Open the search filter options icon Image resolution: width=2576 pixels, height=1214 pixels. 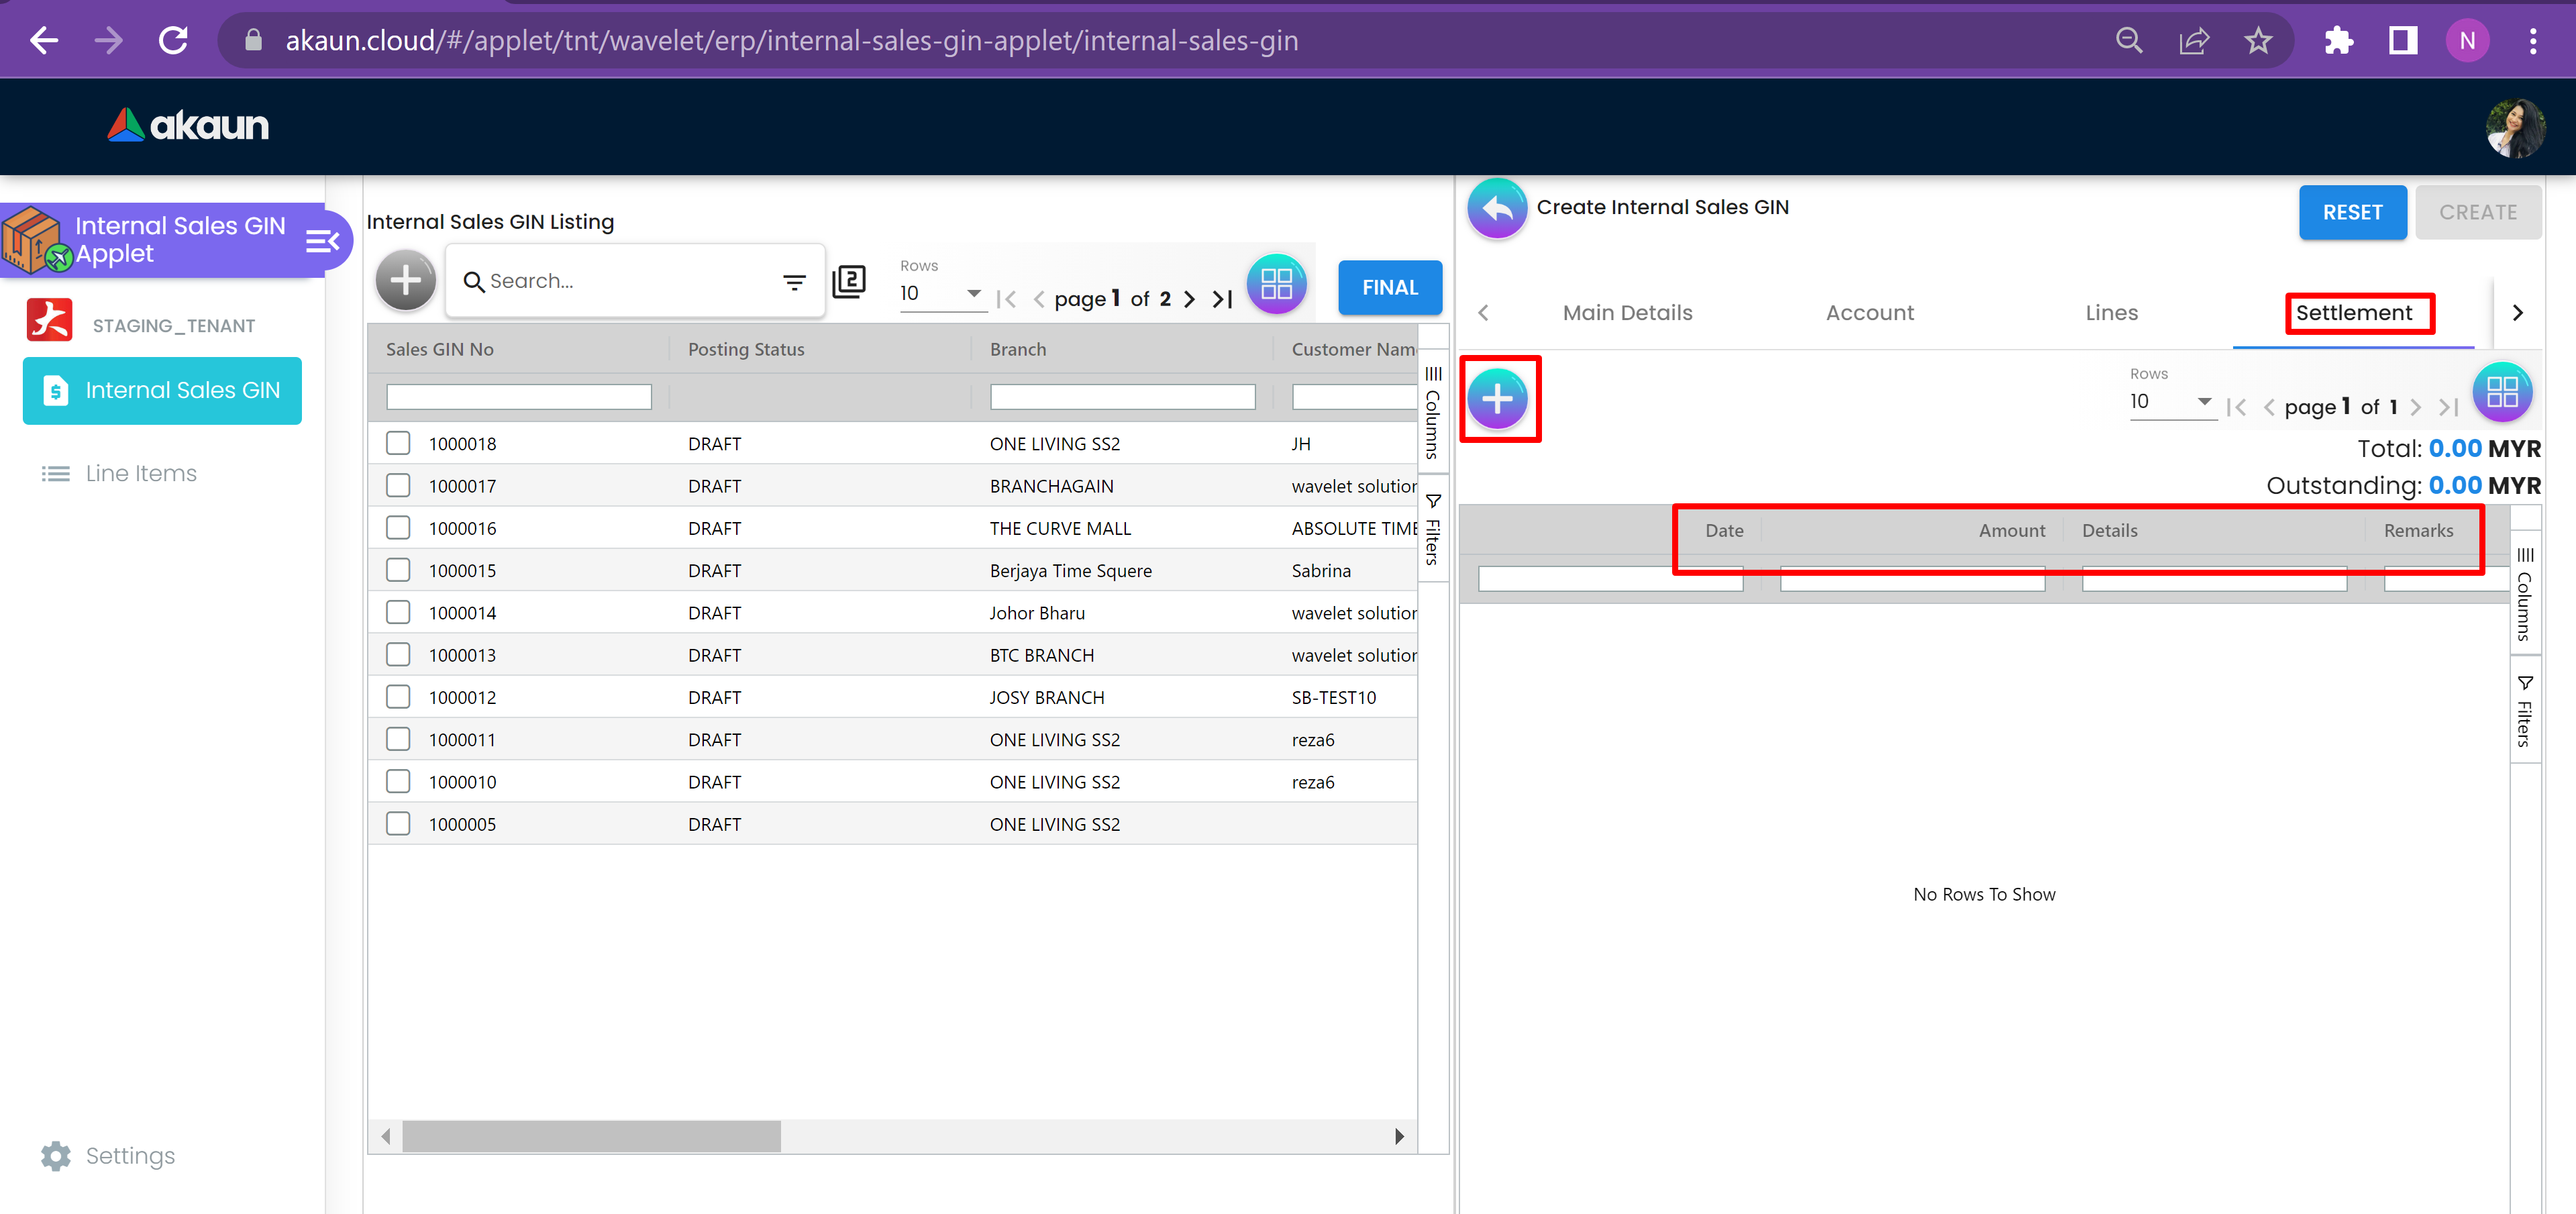(x=794, y=282)
